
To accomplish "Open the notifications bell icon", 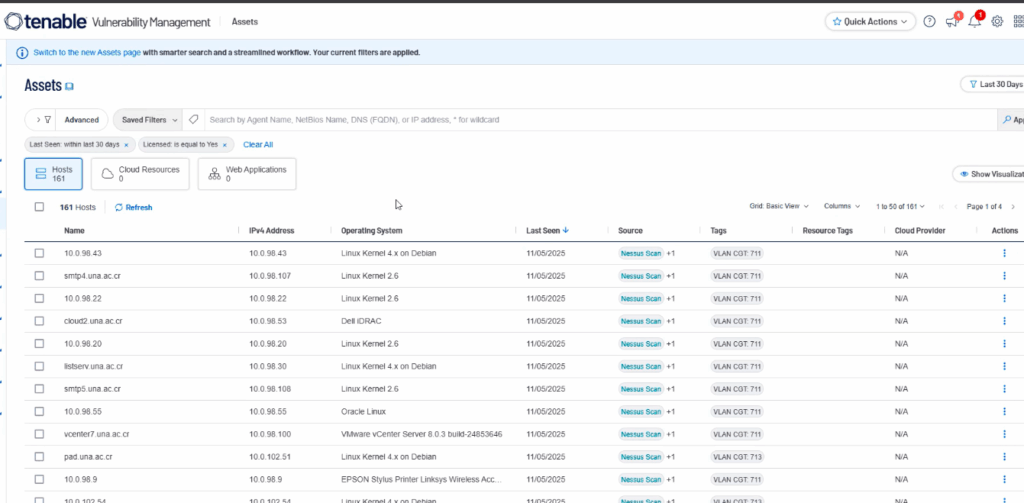I will [x=974, y=21].
